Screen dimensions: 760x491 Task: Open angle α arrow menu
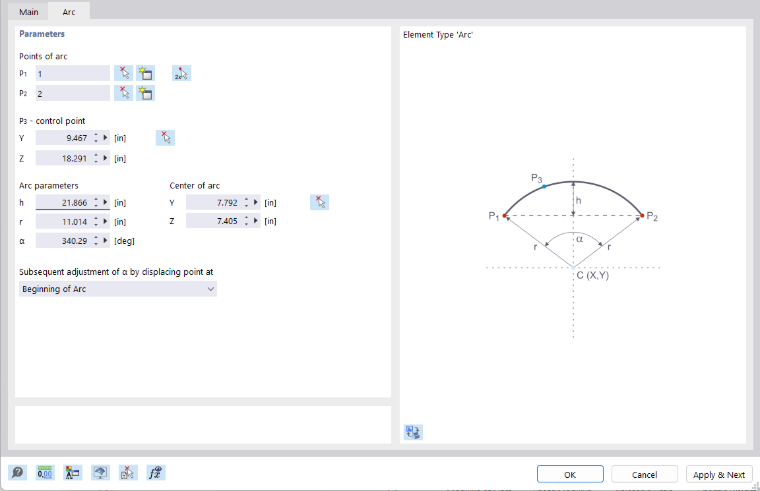(105, 241)
